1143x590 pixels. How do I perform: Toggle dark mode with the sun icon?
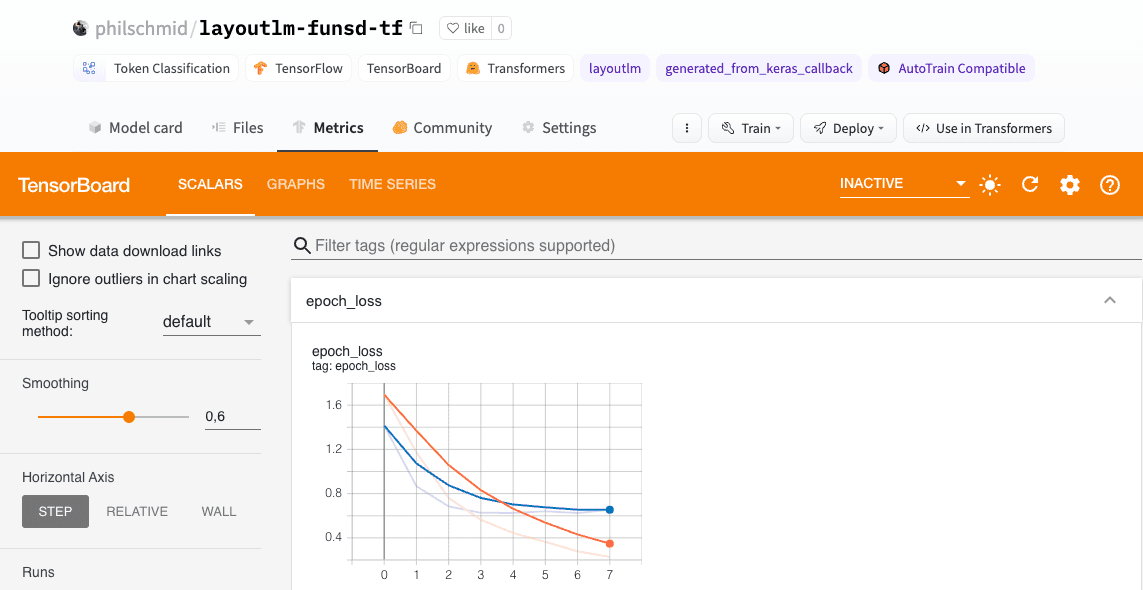989,185
